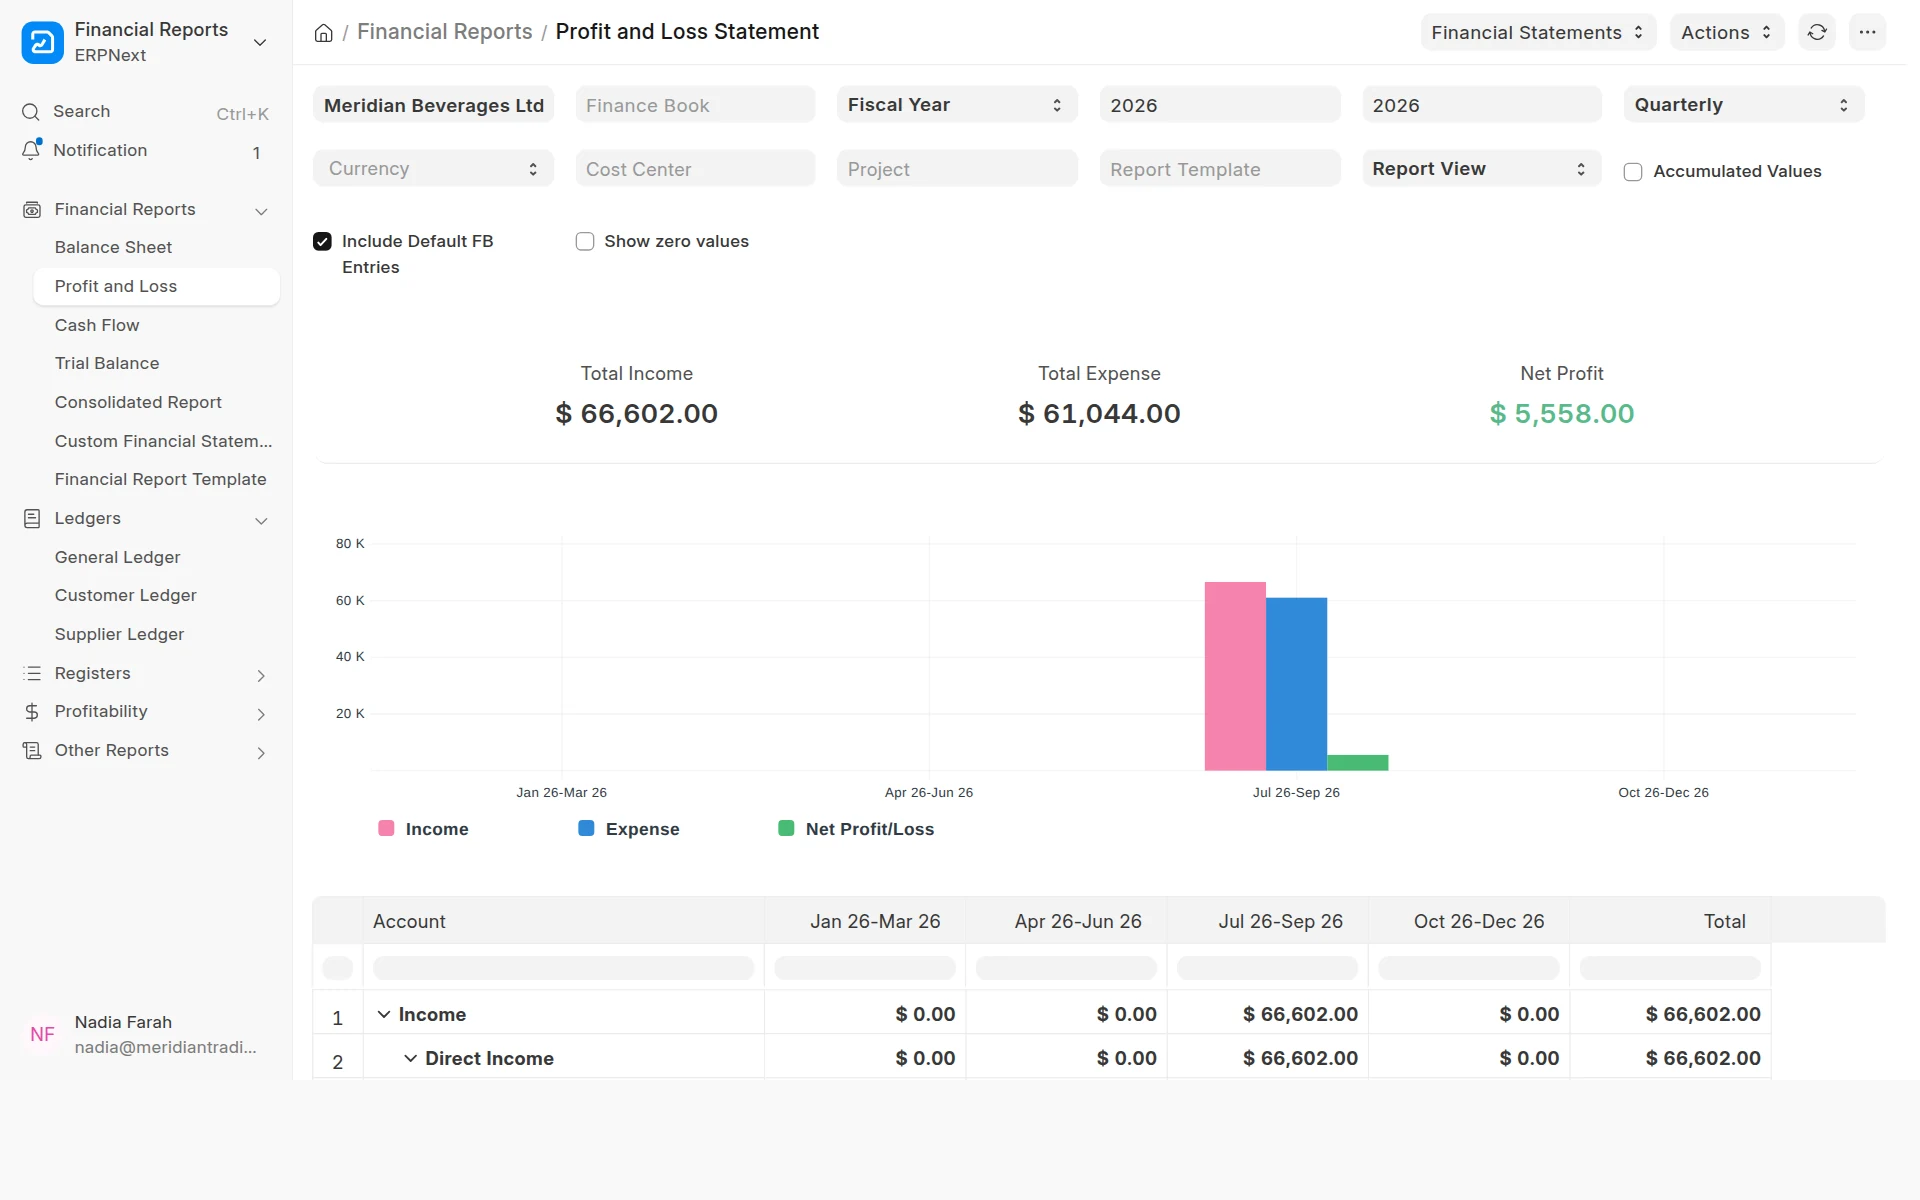Click the ERPNext app logo icon

click(x=42, y=42)
